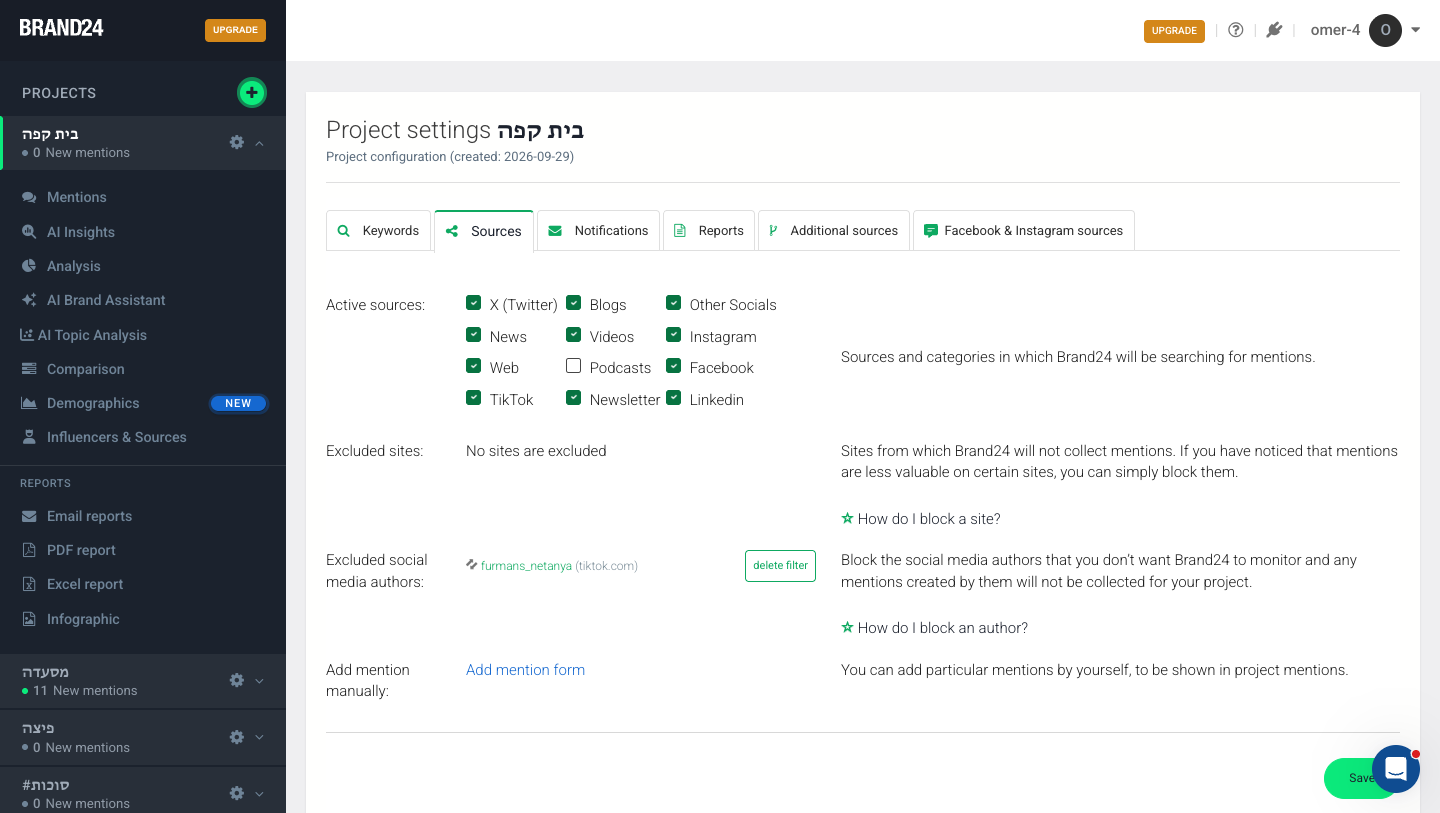The width and height of the screenshot is (1440, 813).
Task: Open the 'How do I block a site?' link
Action: 929,519
